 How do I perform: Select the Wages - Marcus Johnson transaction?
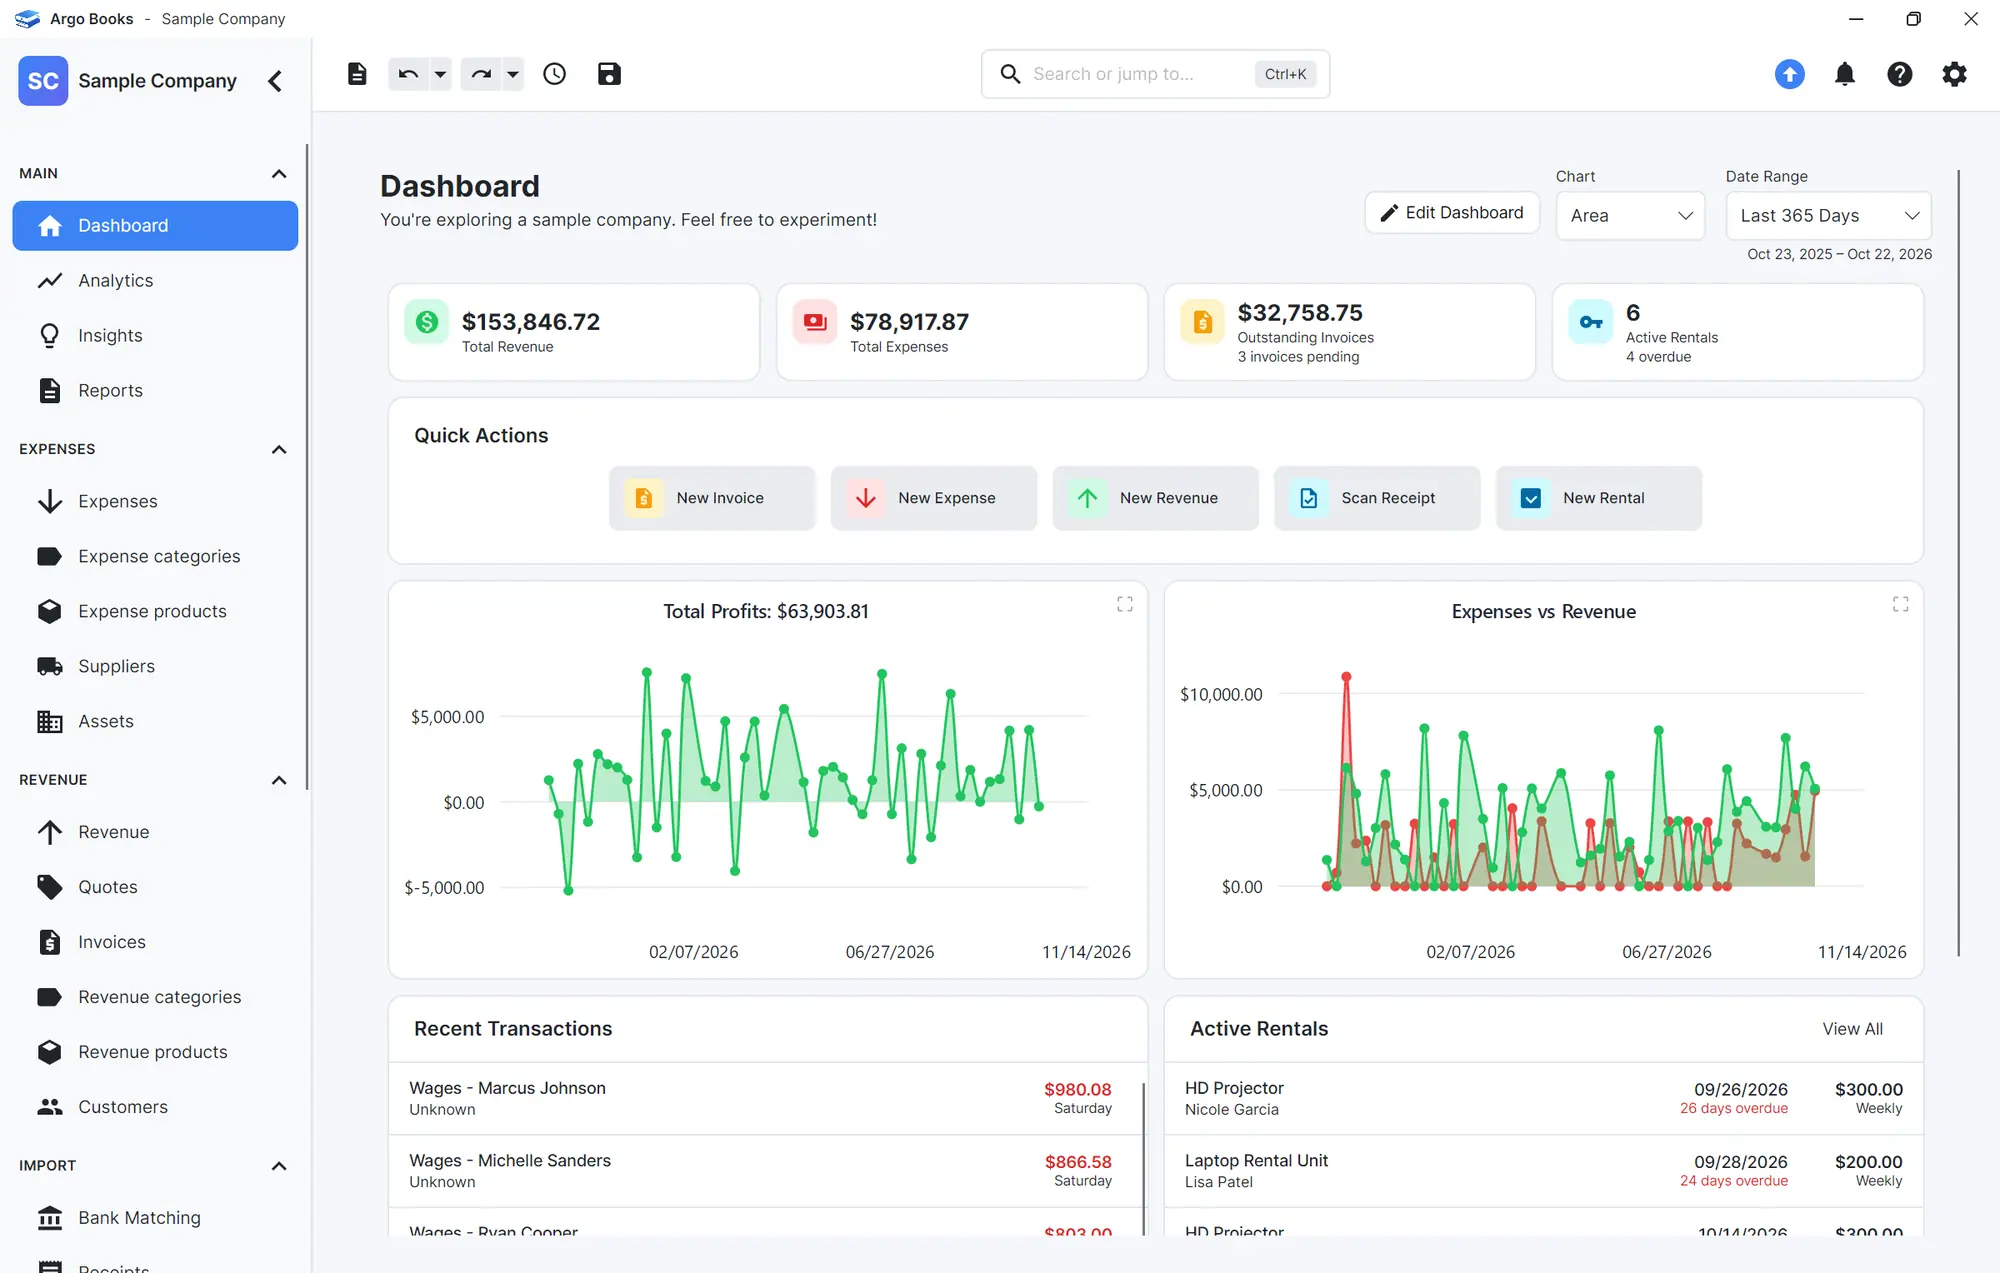(x=764, y=1098)
